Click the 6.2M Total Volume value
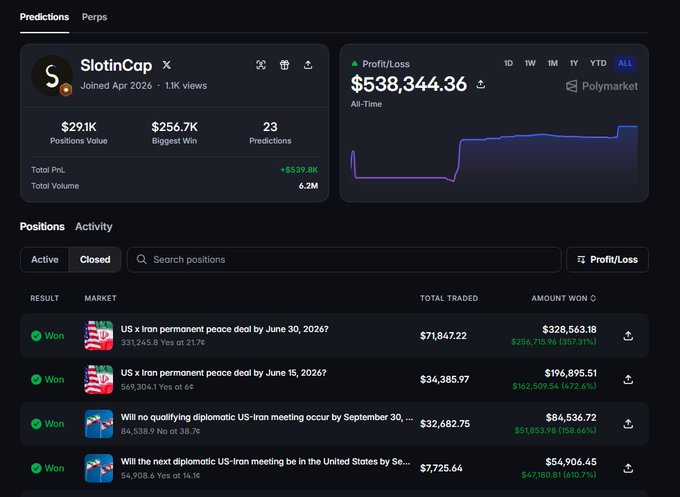The image size is (680, 497). tap(308, 186)
